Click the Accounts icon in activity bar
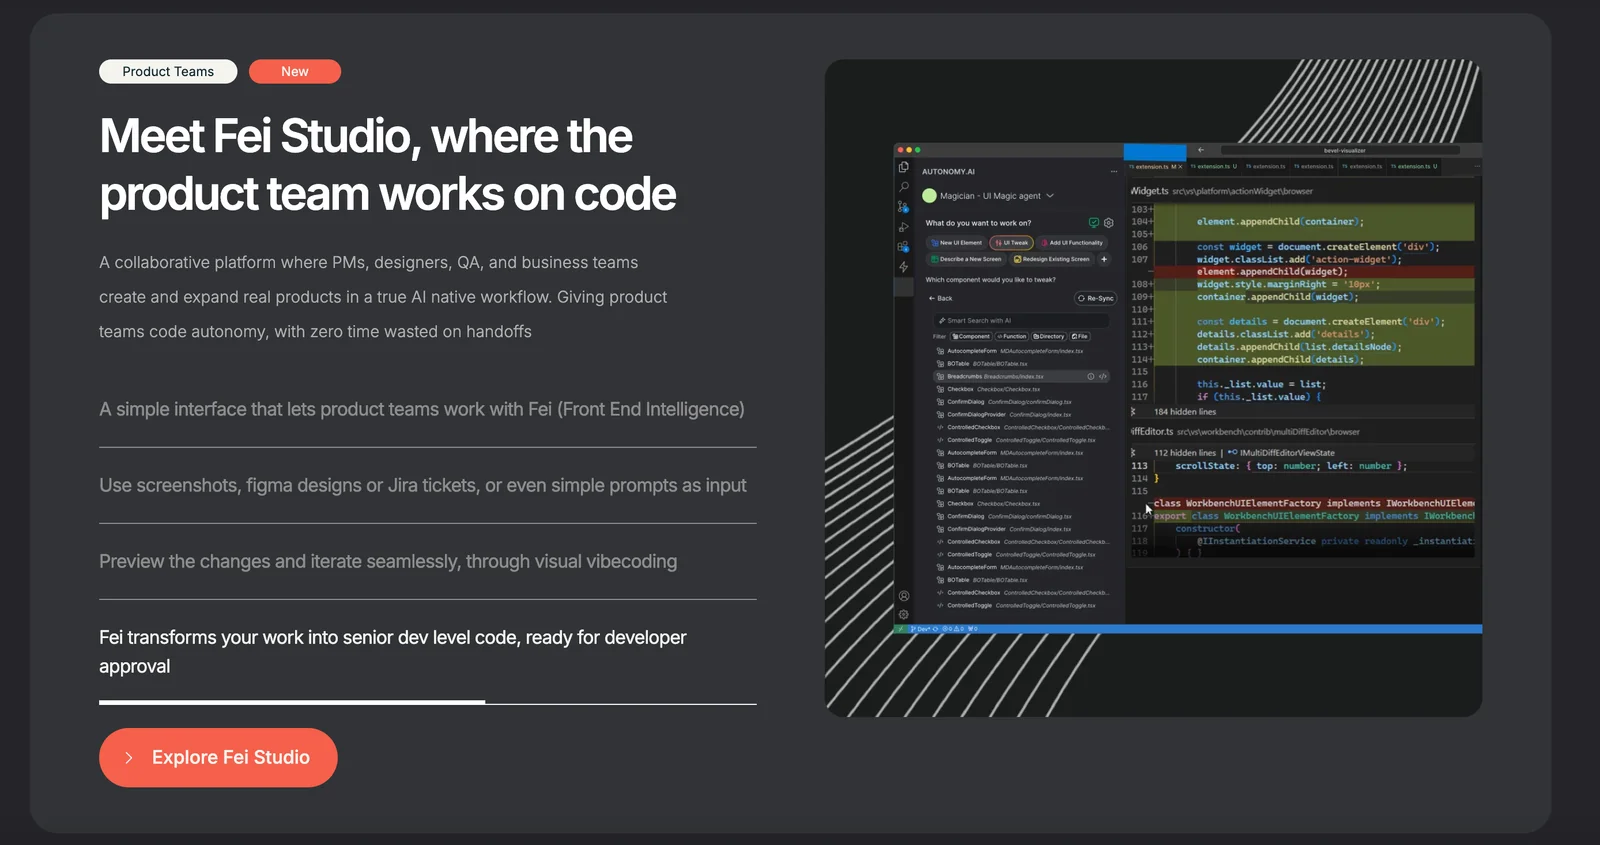1600x845 pixels. [904, 596]
